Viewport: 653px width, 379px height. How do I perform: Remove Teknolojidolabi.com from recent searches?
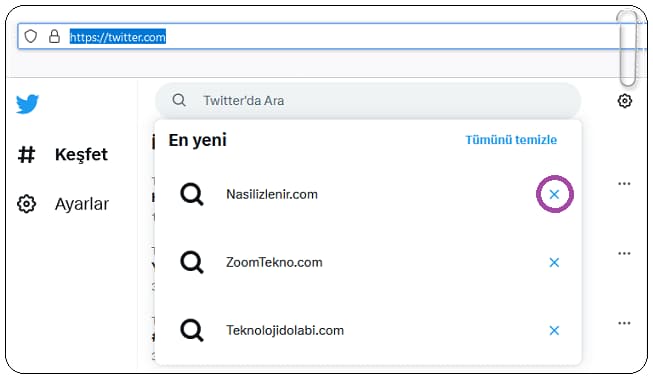pos(554,330)
